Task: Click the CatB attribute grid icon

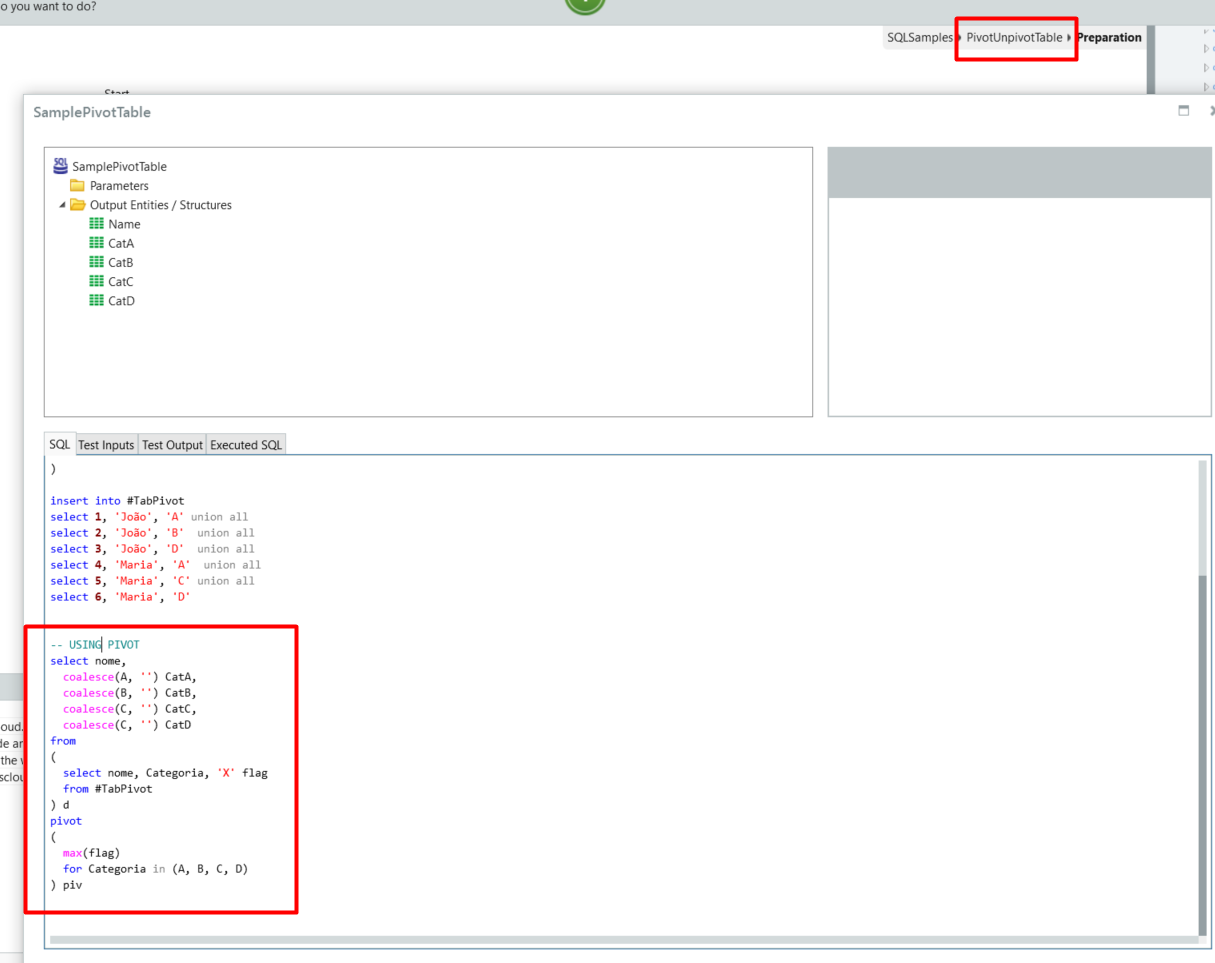Action: tap(95, 262)
